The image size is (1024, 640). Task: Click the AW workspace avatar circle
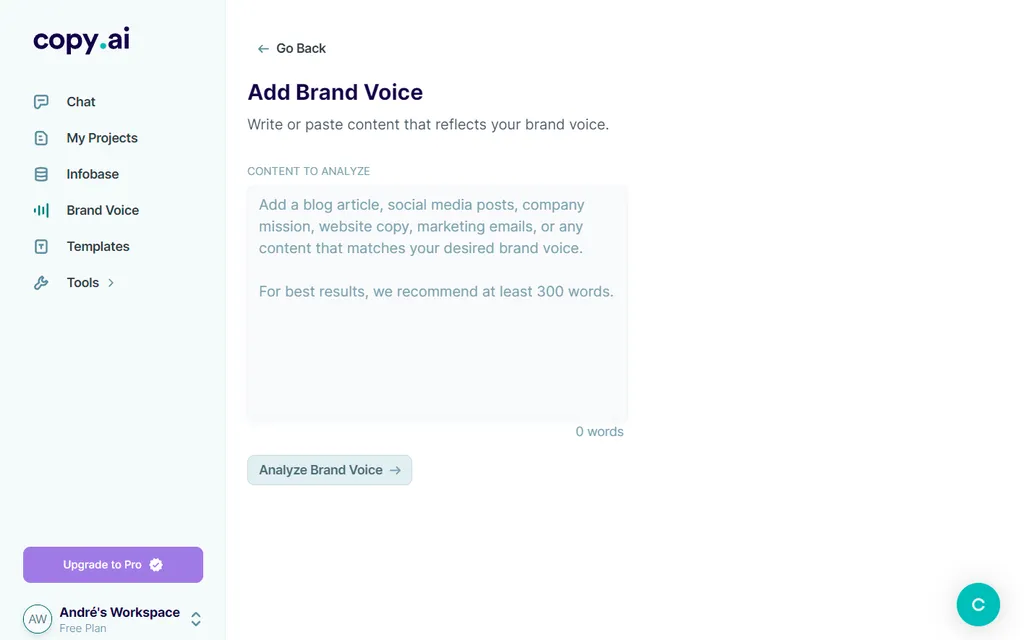[37, 618]
